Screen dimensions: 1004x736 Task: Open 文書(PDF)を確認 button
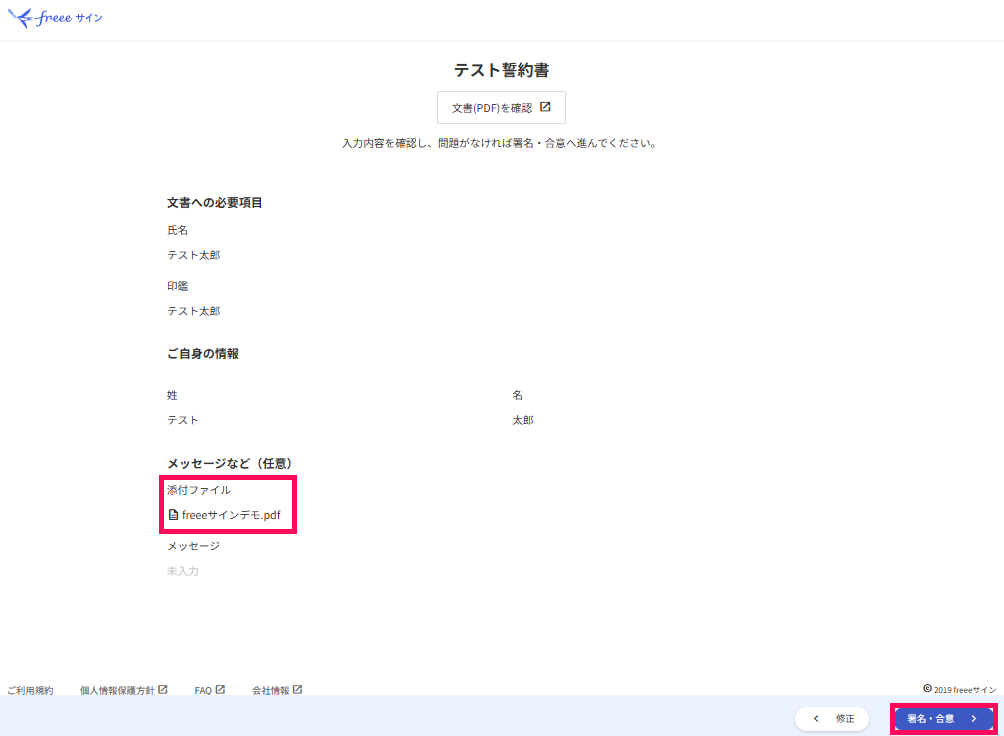[501, 108]
